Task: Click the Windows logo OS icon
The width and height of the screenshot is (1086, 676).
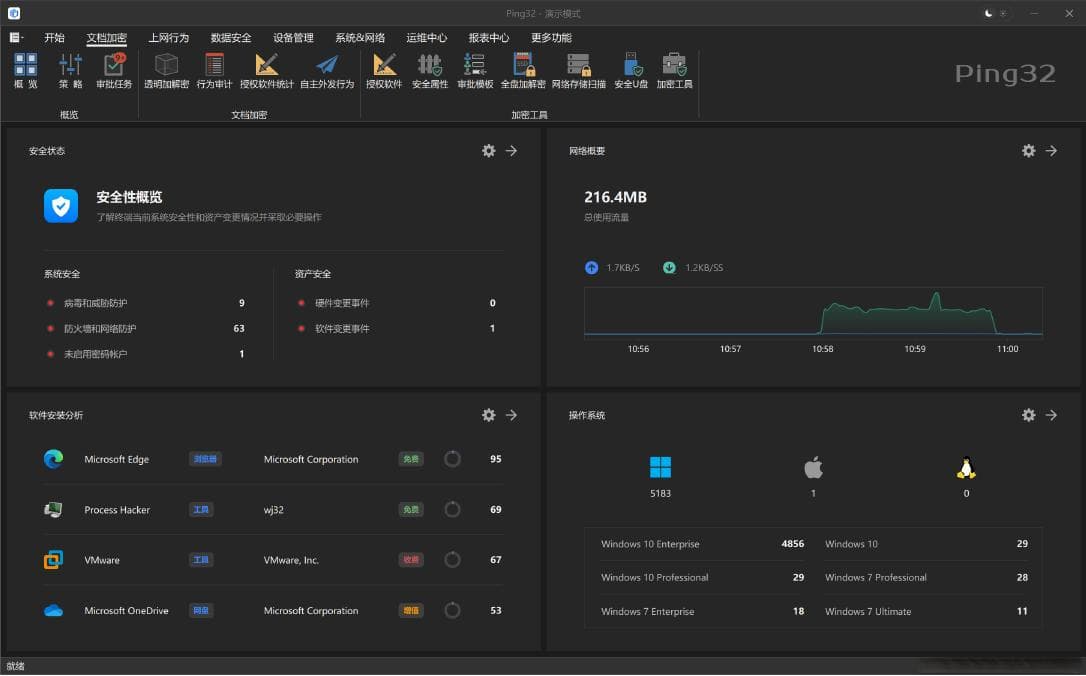Action: pos(660,468)
